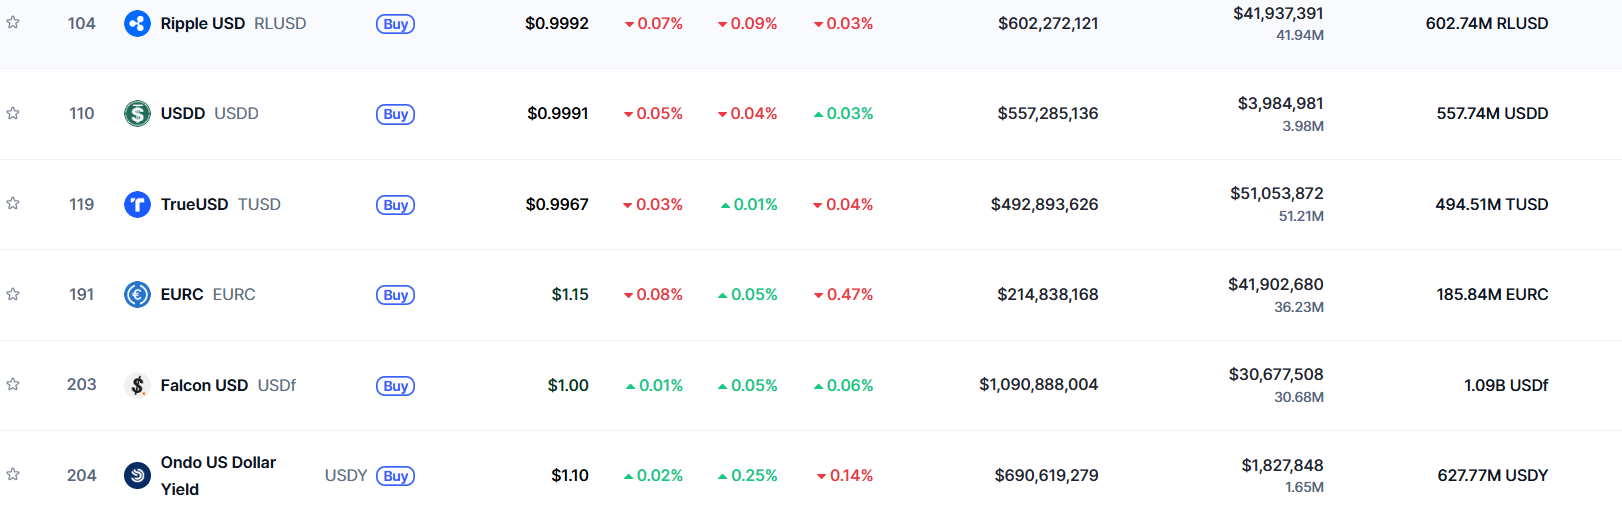
Task: Click the Ripple USD market cap value
Action: click(1048, 23)
